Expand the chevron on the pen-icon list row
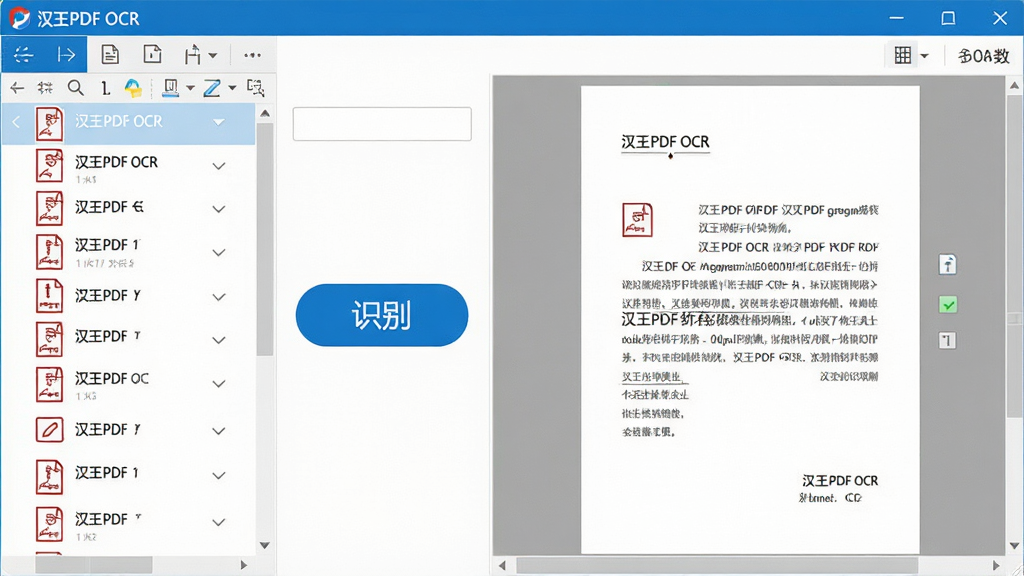The image size is (1024, 576). click(219, 431)
